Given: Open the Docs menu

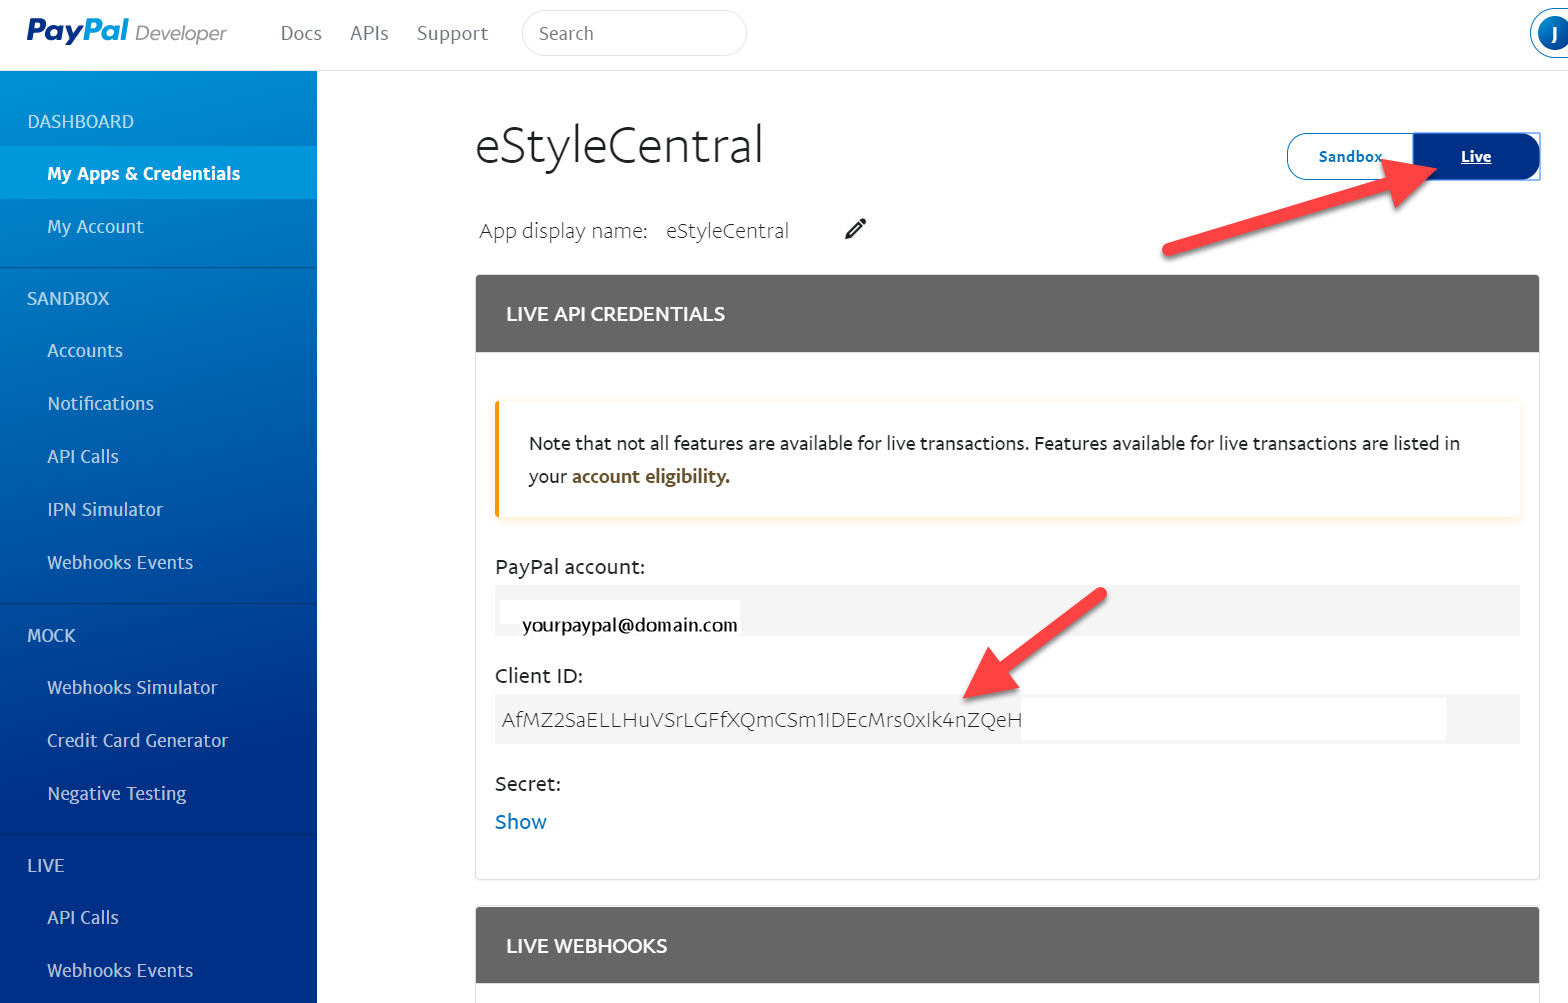Looking at the screenshot, I should (301, 33).
